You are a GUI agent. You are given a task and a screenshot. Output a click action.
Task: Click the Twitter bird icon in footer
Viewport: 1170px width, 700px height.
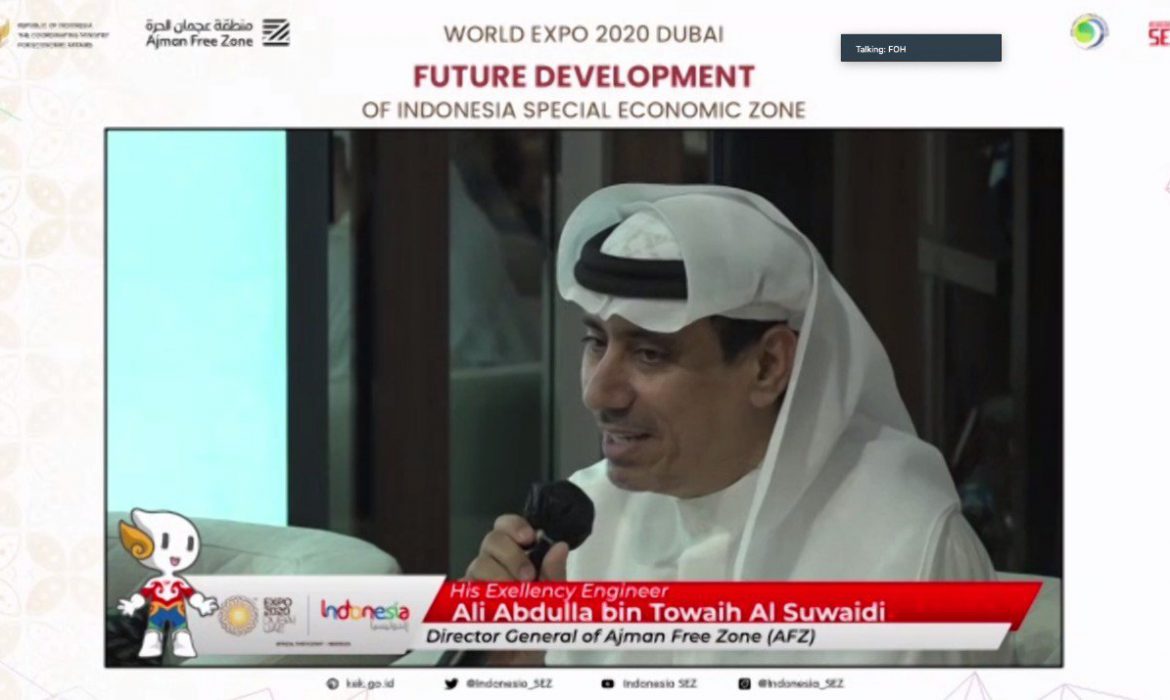pos(451,684)
